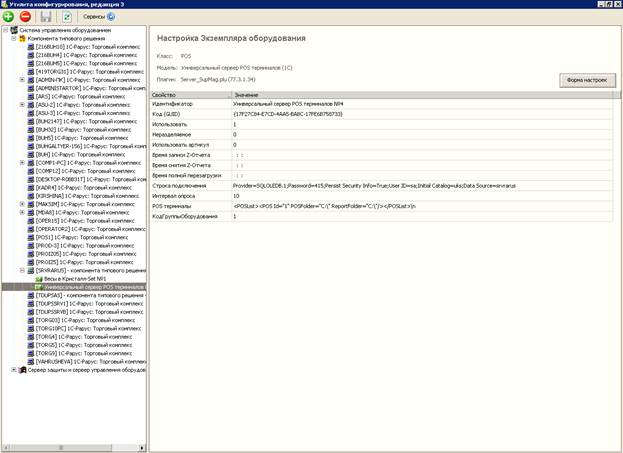Click computer icon beside [COMP12]
The height and width of the screenshot is (453, 623).
coord(31,171)
